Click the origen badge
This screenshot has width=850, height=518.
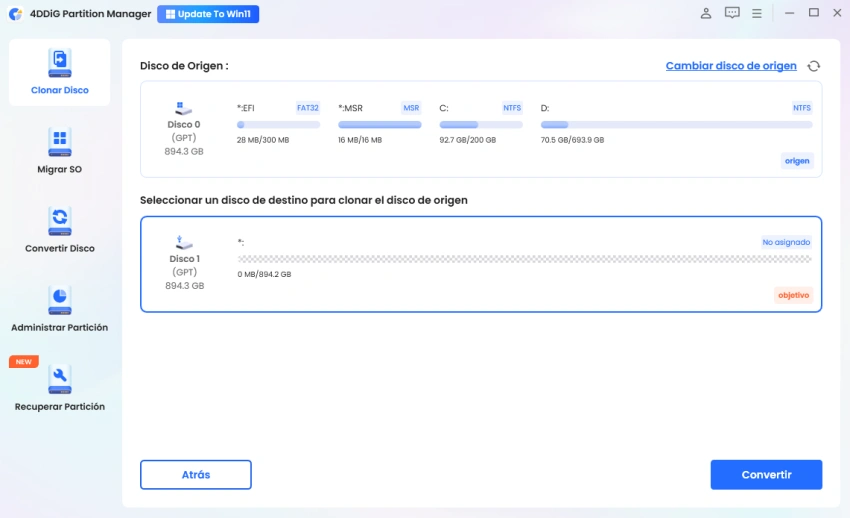[797, 161]
